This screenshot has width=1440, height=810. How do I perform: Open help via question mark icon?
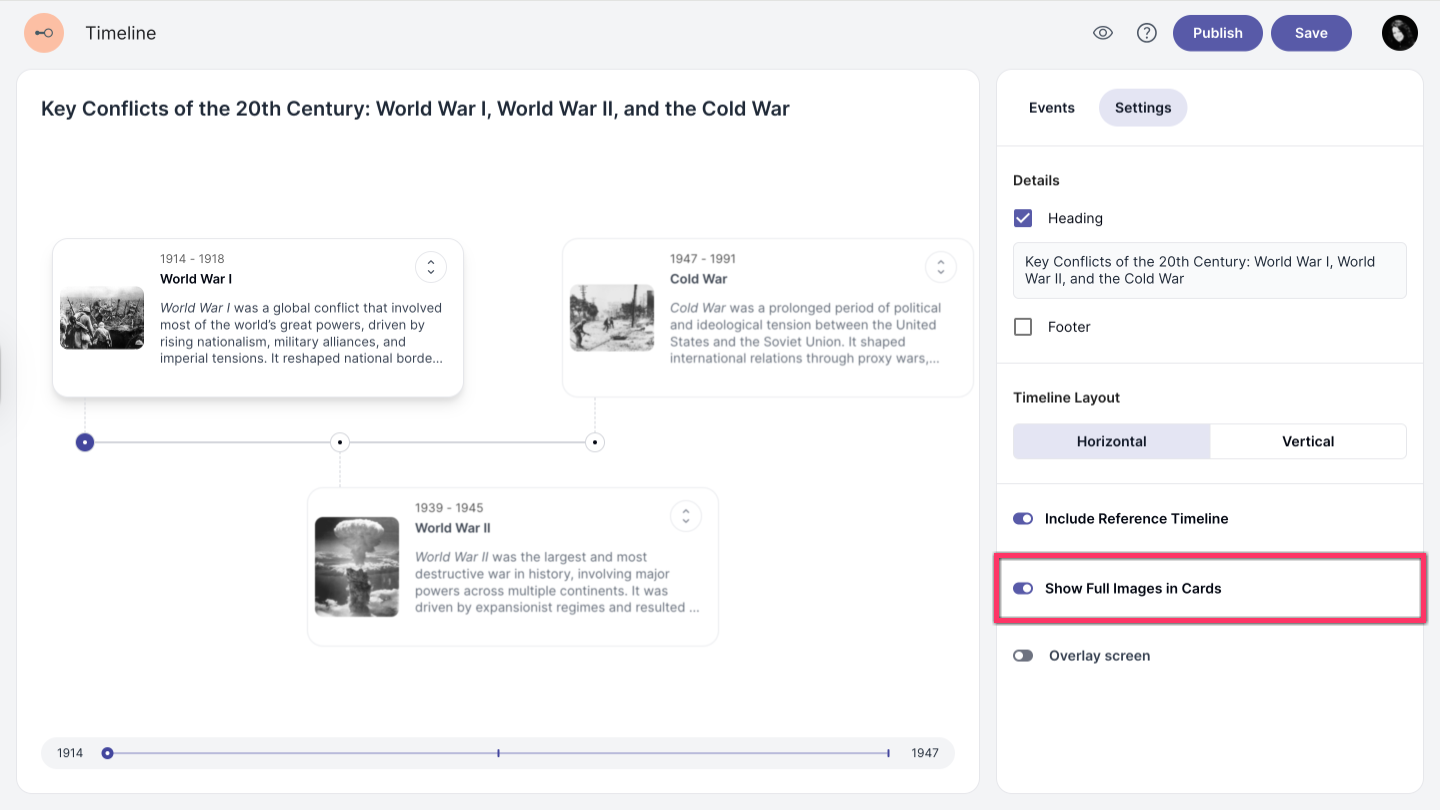(1147, 33)
